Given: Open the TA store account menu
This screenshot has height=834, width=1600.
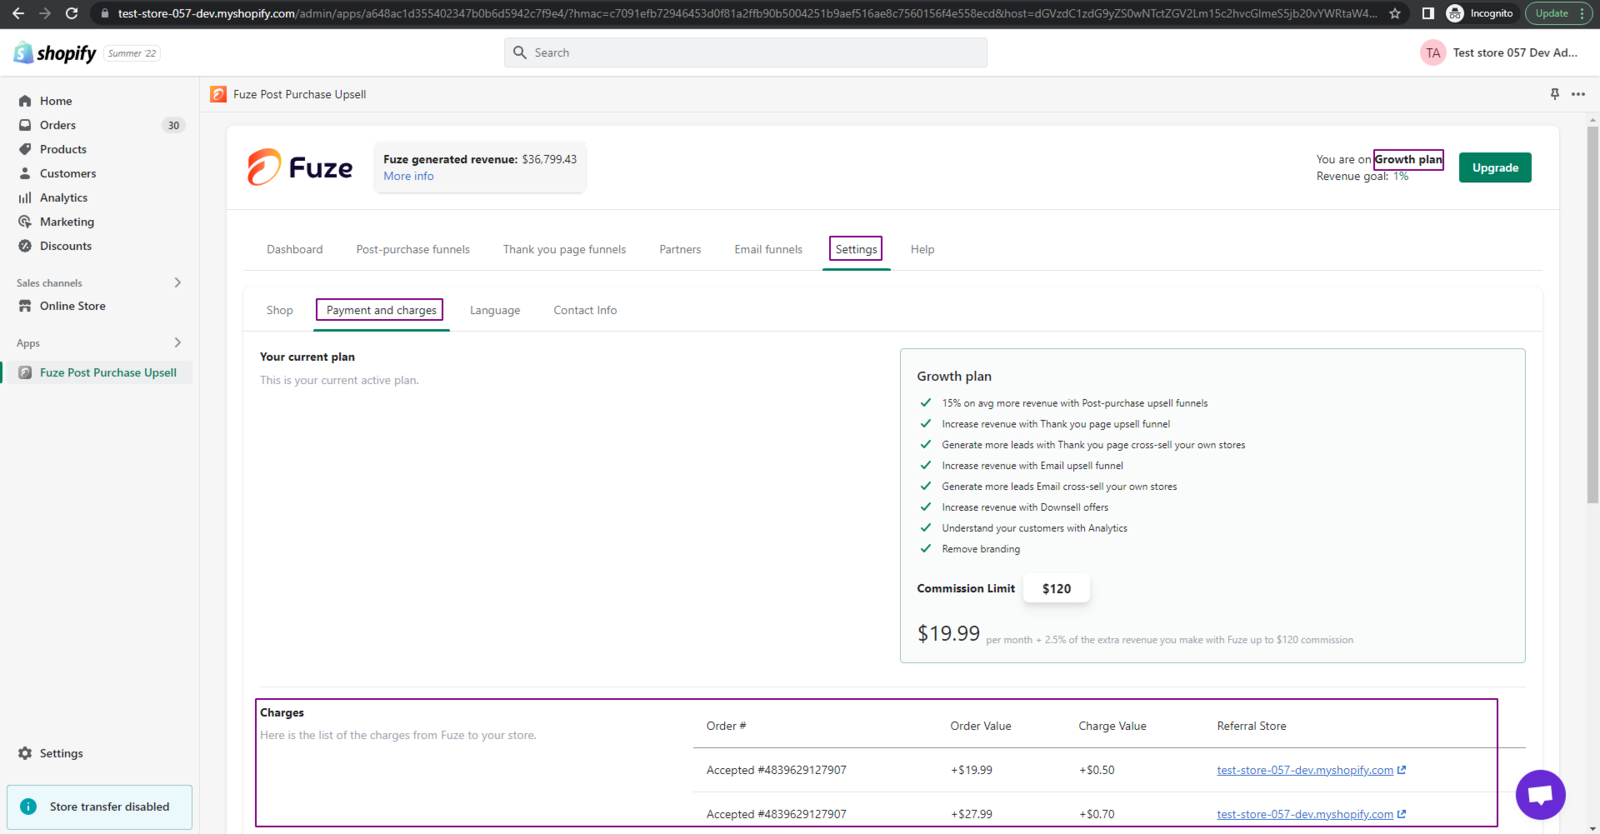Looking at the screenshot, I should (x=1499, y=53).
